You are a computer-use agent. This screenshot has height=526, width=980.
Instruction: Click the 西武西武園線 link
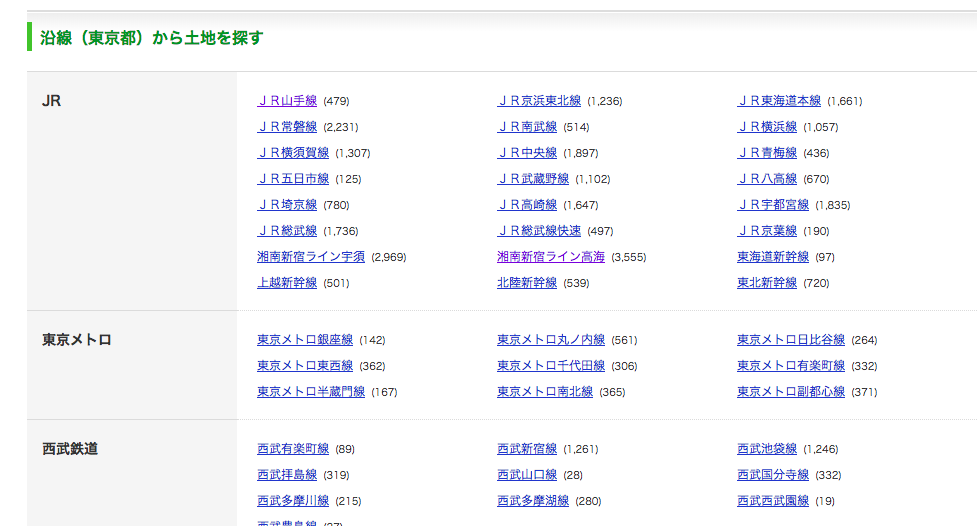coord(773,501)
